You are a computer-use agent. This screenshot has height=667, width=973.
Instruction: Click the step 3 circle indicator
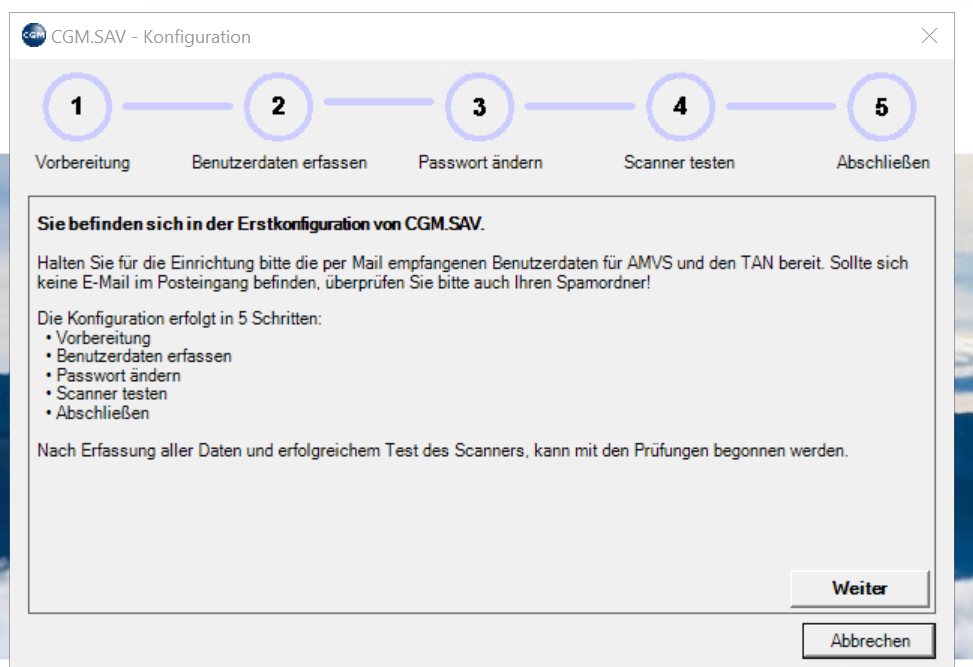tap(479, 106)
